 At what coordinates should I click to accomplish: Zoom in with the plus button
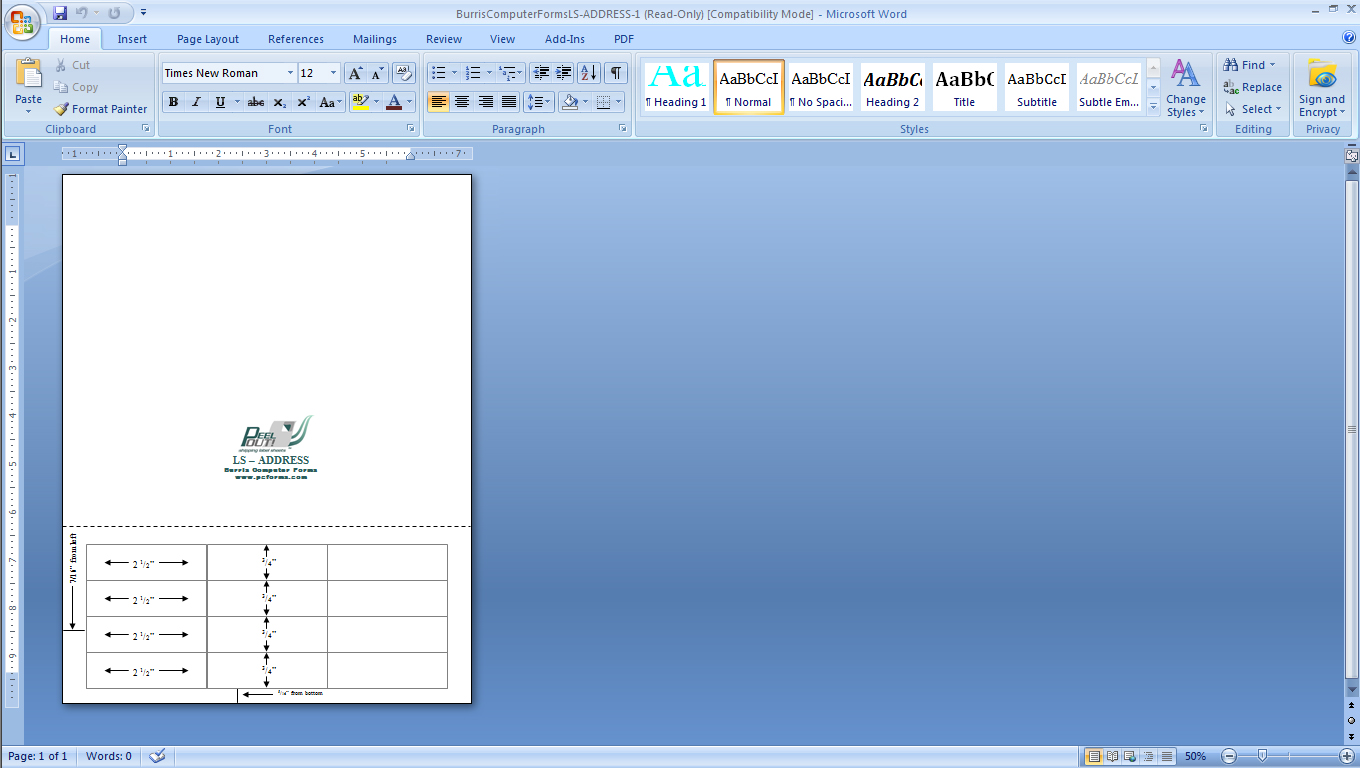[1347, 756]
